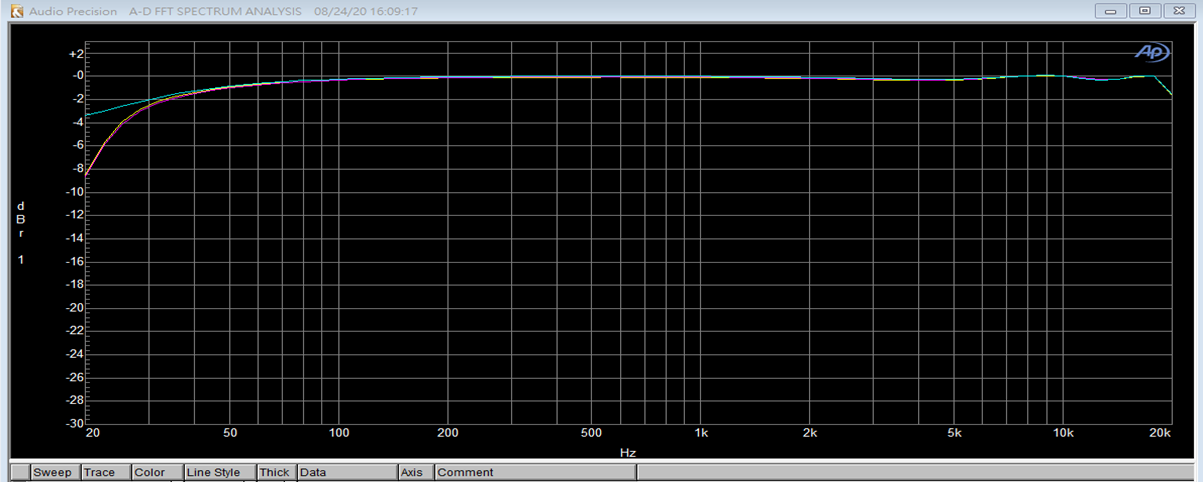Close the A-D FFT Spectrum Analysis window
Viewport: 1203px width, 482px height.
(x=1178, y=12)
